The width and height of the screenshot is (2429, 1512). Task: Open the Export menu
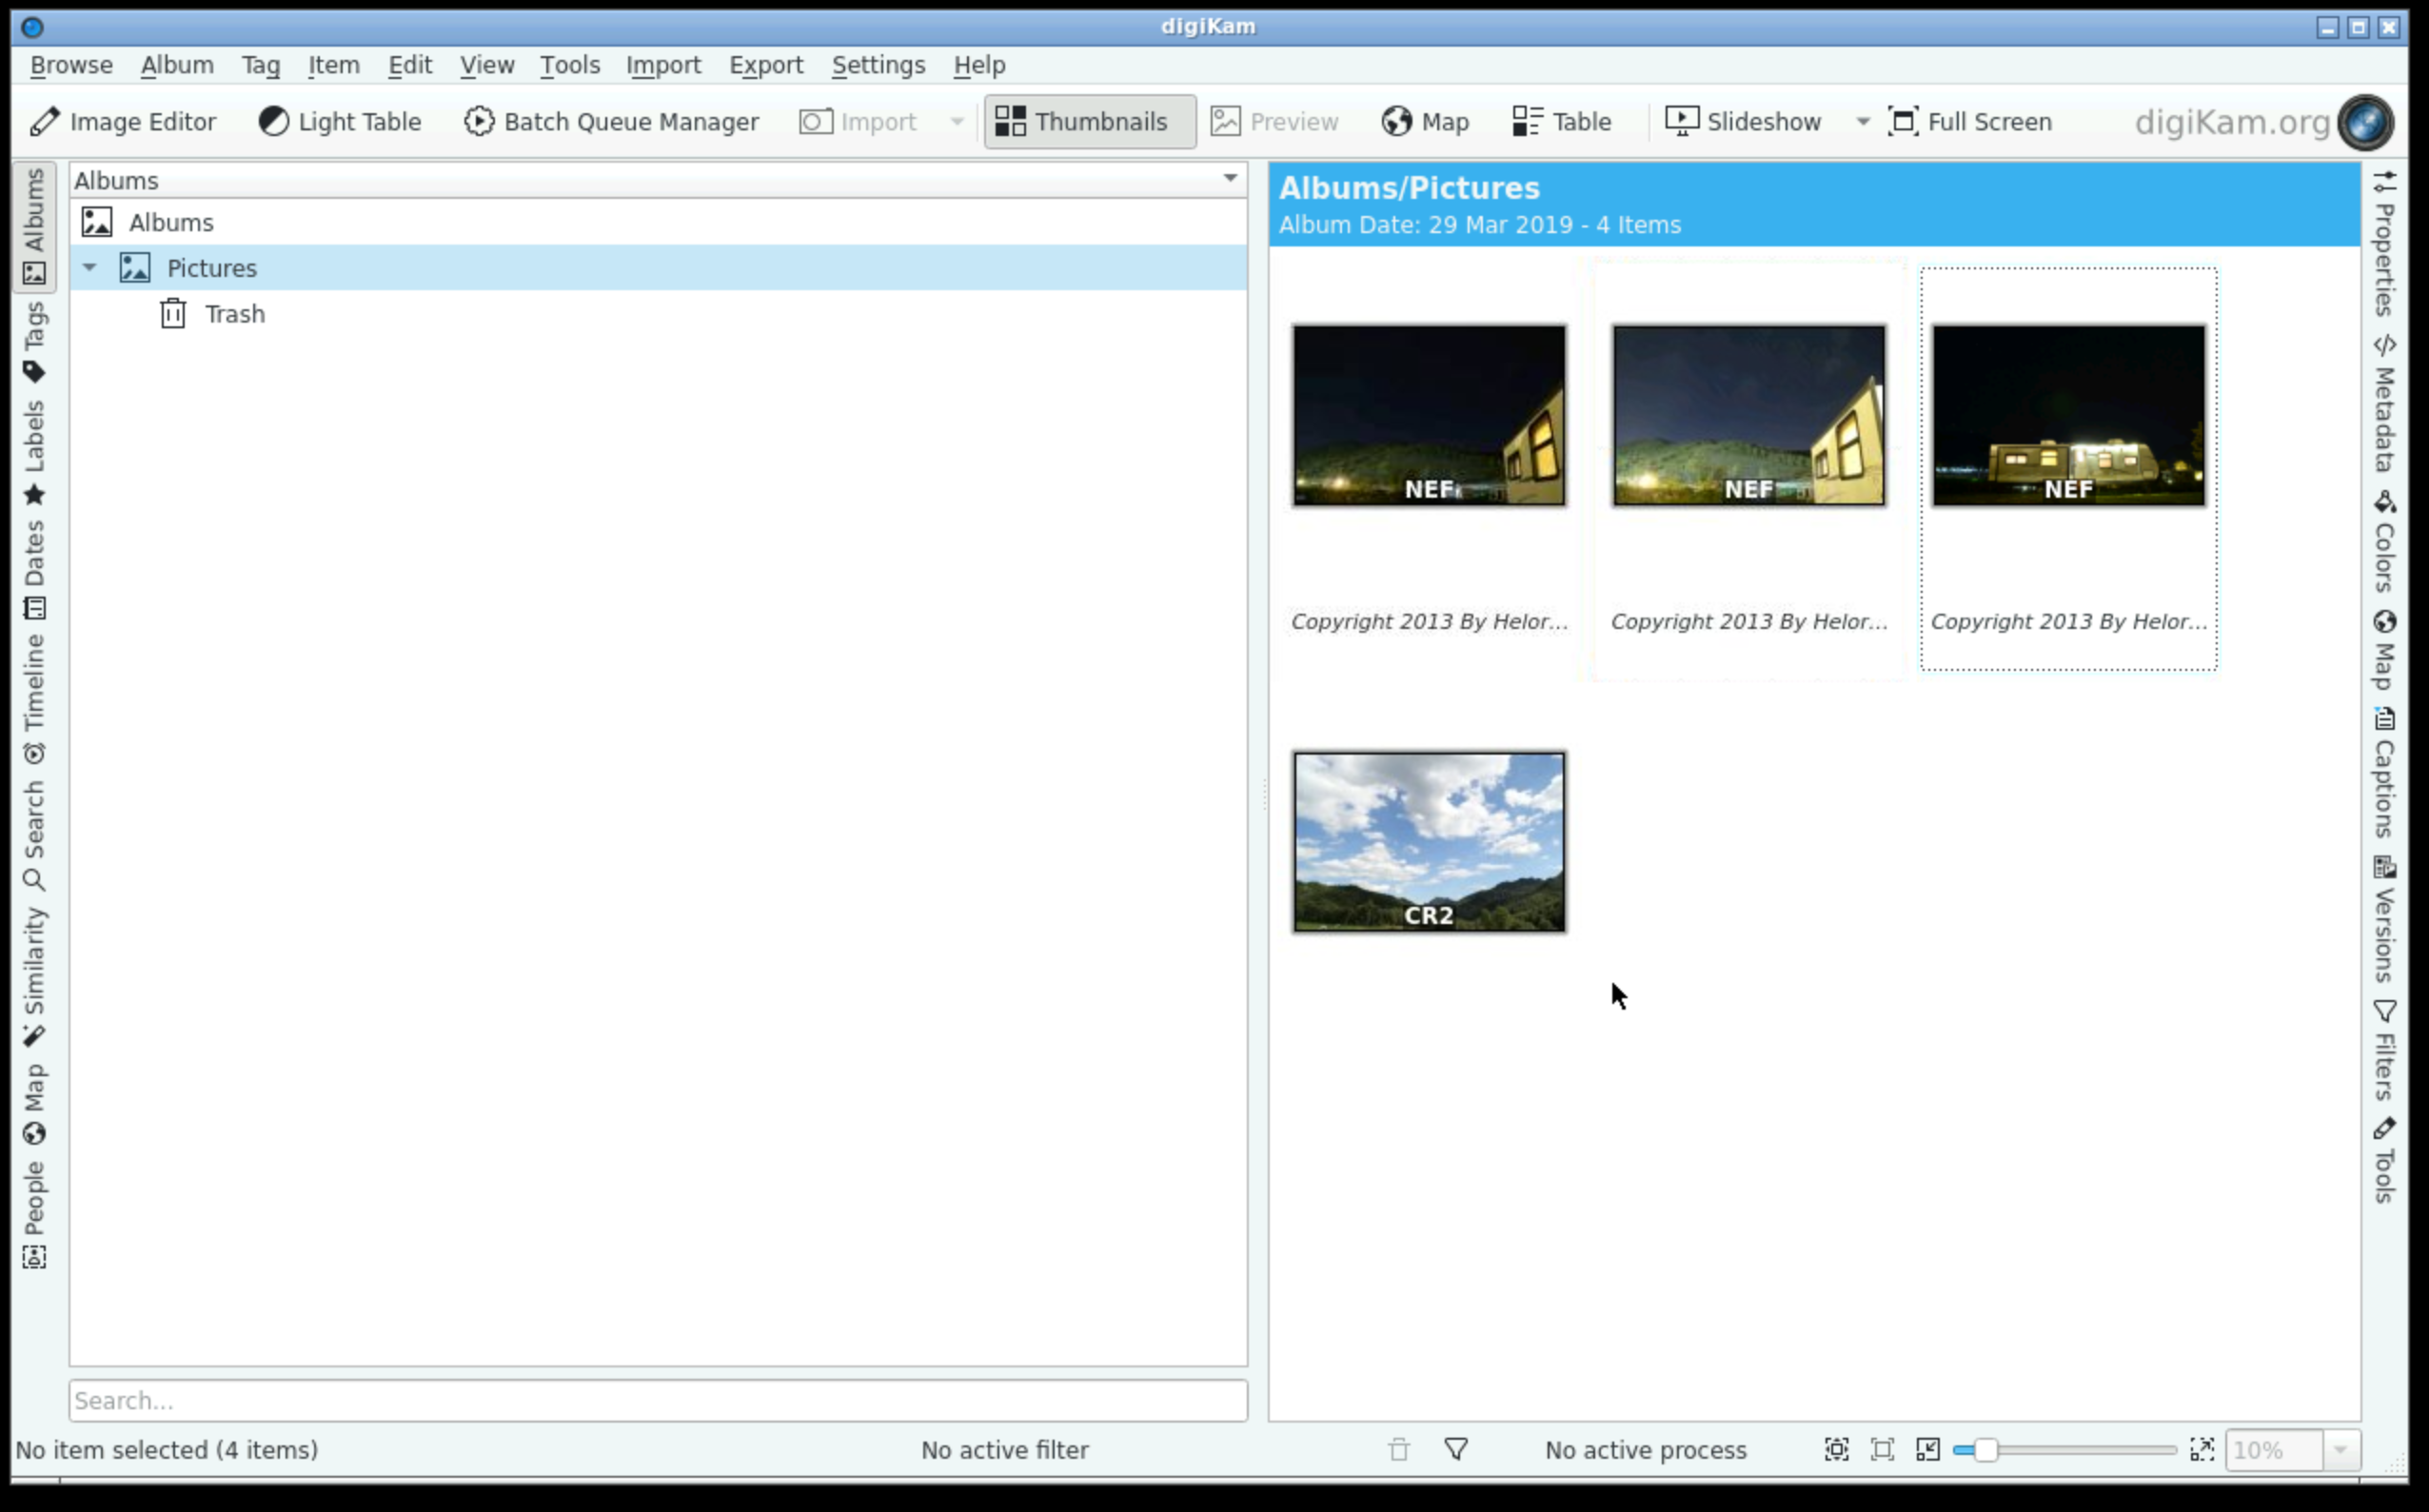766,65
